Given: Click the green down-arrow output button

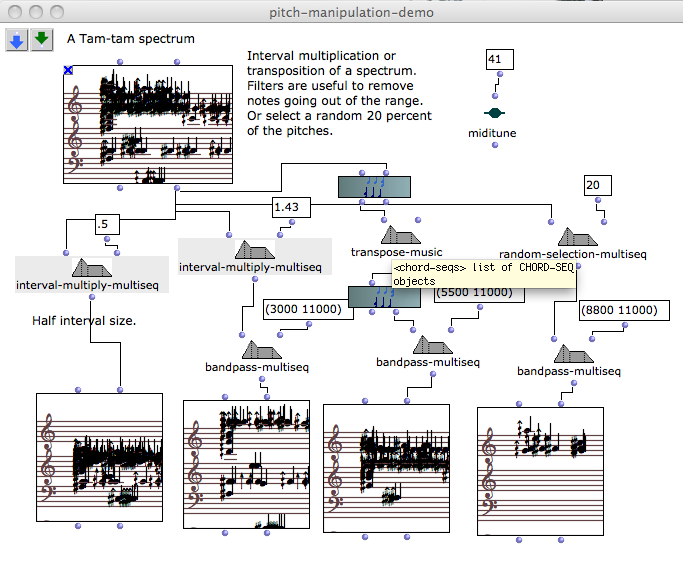Looking at the screenshot, I should point(41,39).
